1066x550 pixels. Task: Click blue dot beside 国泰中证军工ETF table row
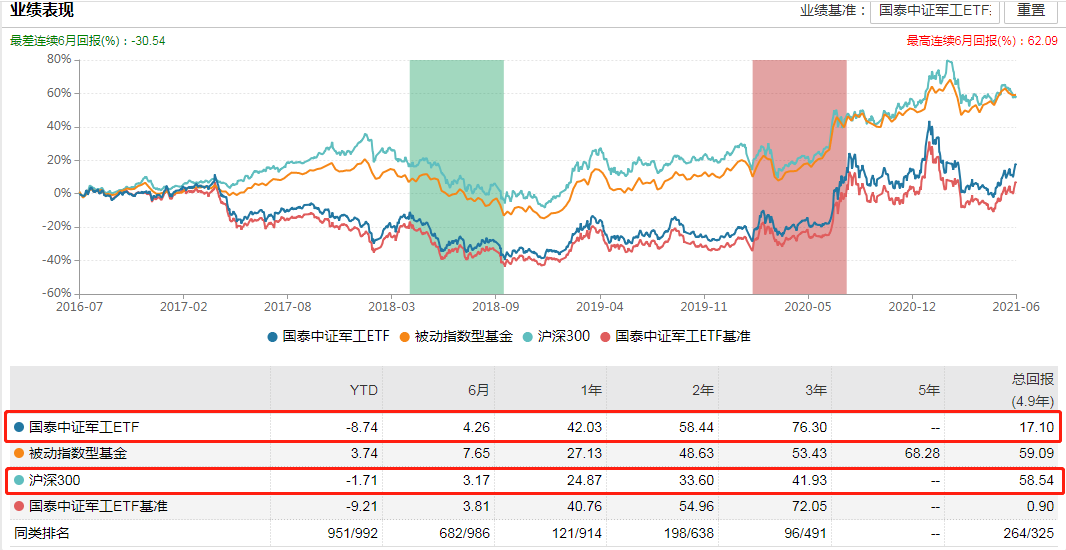(x=19, y=427)
